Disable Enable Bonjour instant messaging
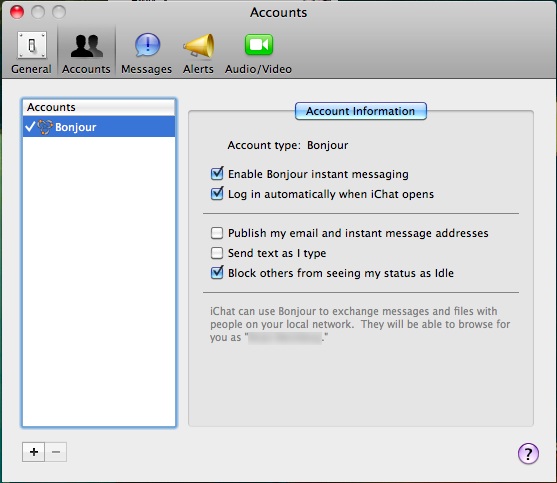The width and height of the screenshot is (557, 483). point(217,174)
